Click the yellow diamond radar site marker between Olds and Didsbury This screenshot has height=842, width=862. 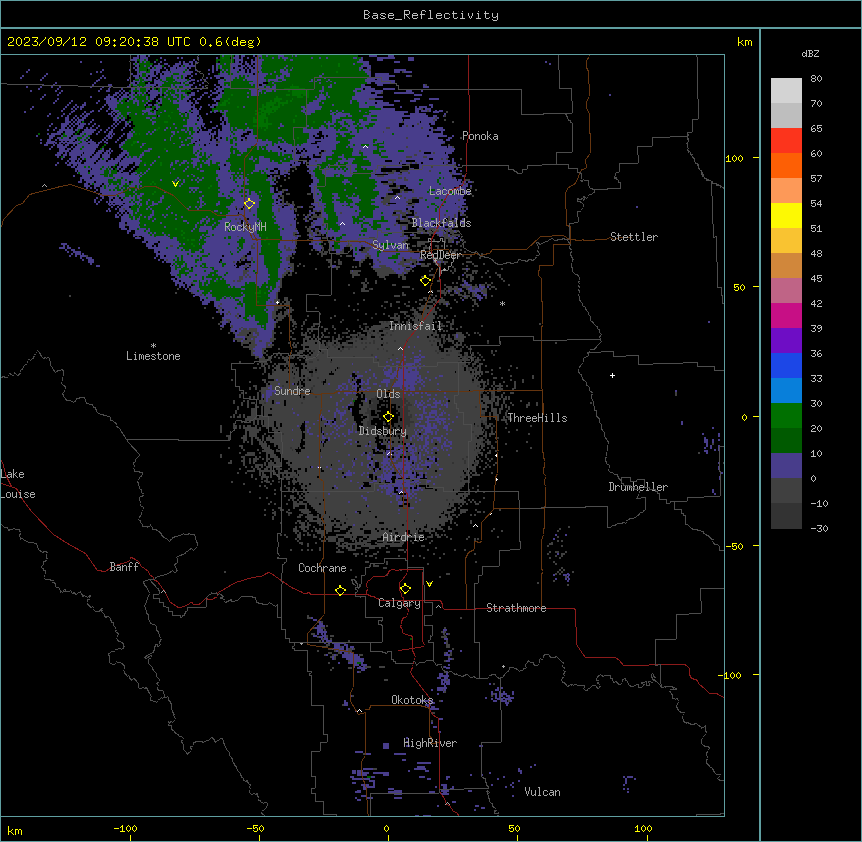388,417
